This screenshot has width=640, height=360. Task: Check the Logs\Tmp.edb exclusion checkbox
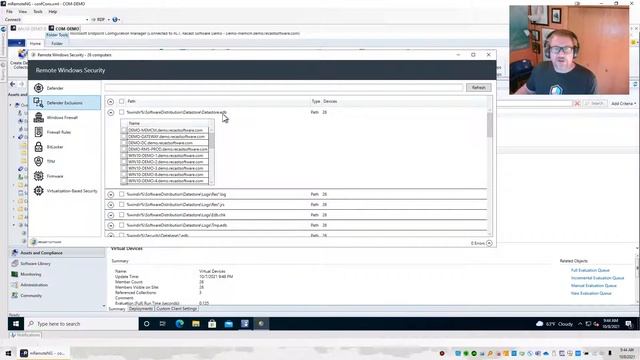(x=122, y=225)
